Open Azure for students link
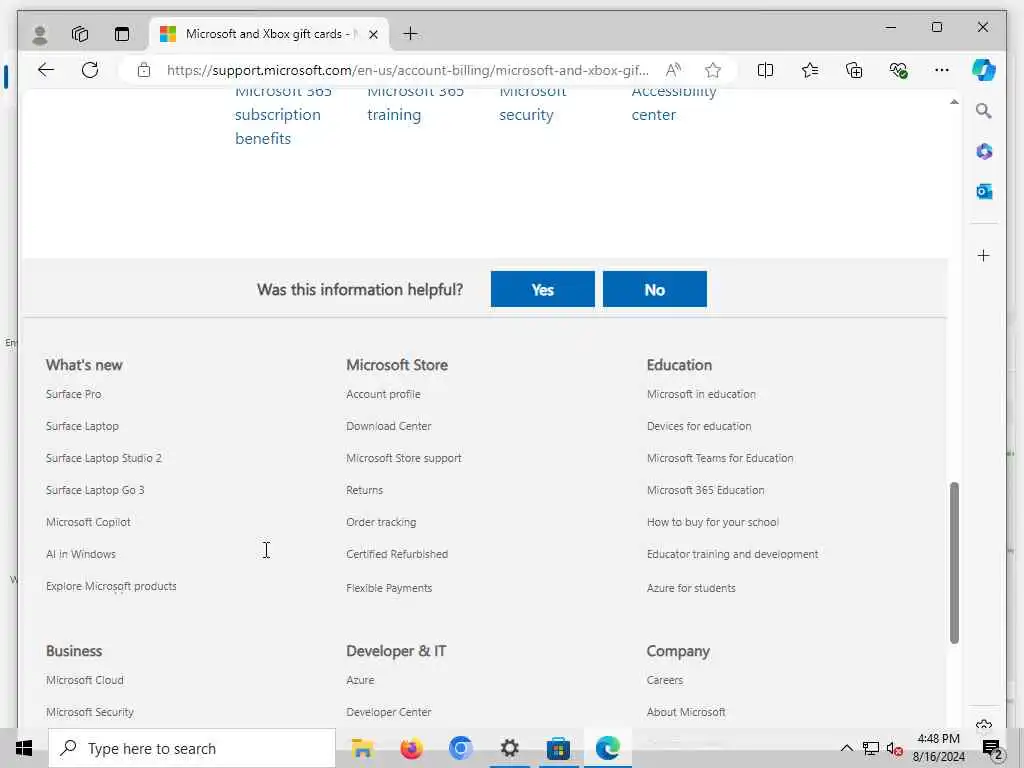The height and width of the screenshot is (768, 1024). tap(691, 588)
